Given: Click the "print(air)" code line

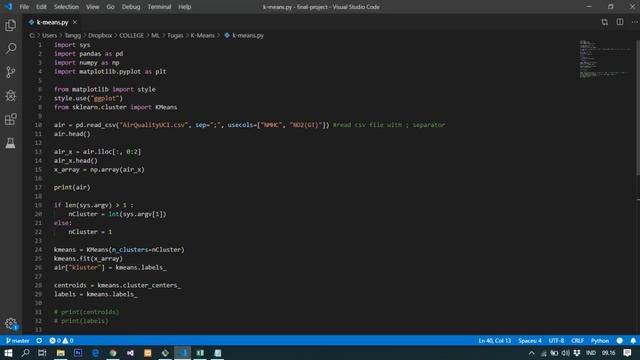Looking at the screenshot, I should tap(72, 187).
